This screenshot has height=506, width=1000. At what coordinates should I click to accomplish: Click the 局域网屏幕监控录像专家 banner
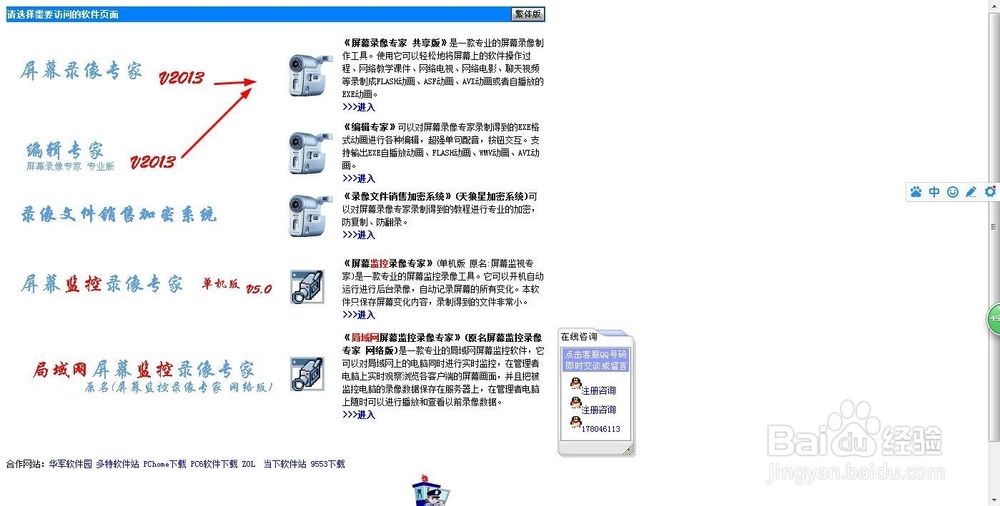point(153,375)
